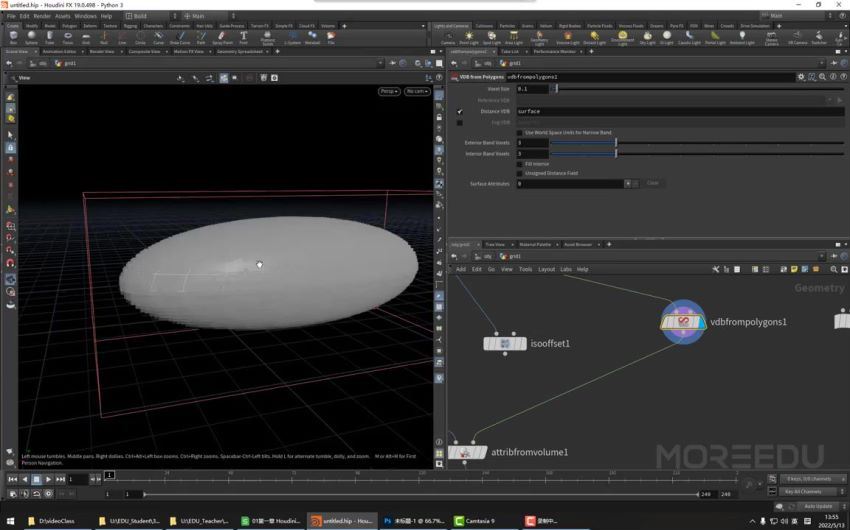Add a Point Light from the shelf
The image size is (850, 530).
pyautogui.click(x=469, y=38)
